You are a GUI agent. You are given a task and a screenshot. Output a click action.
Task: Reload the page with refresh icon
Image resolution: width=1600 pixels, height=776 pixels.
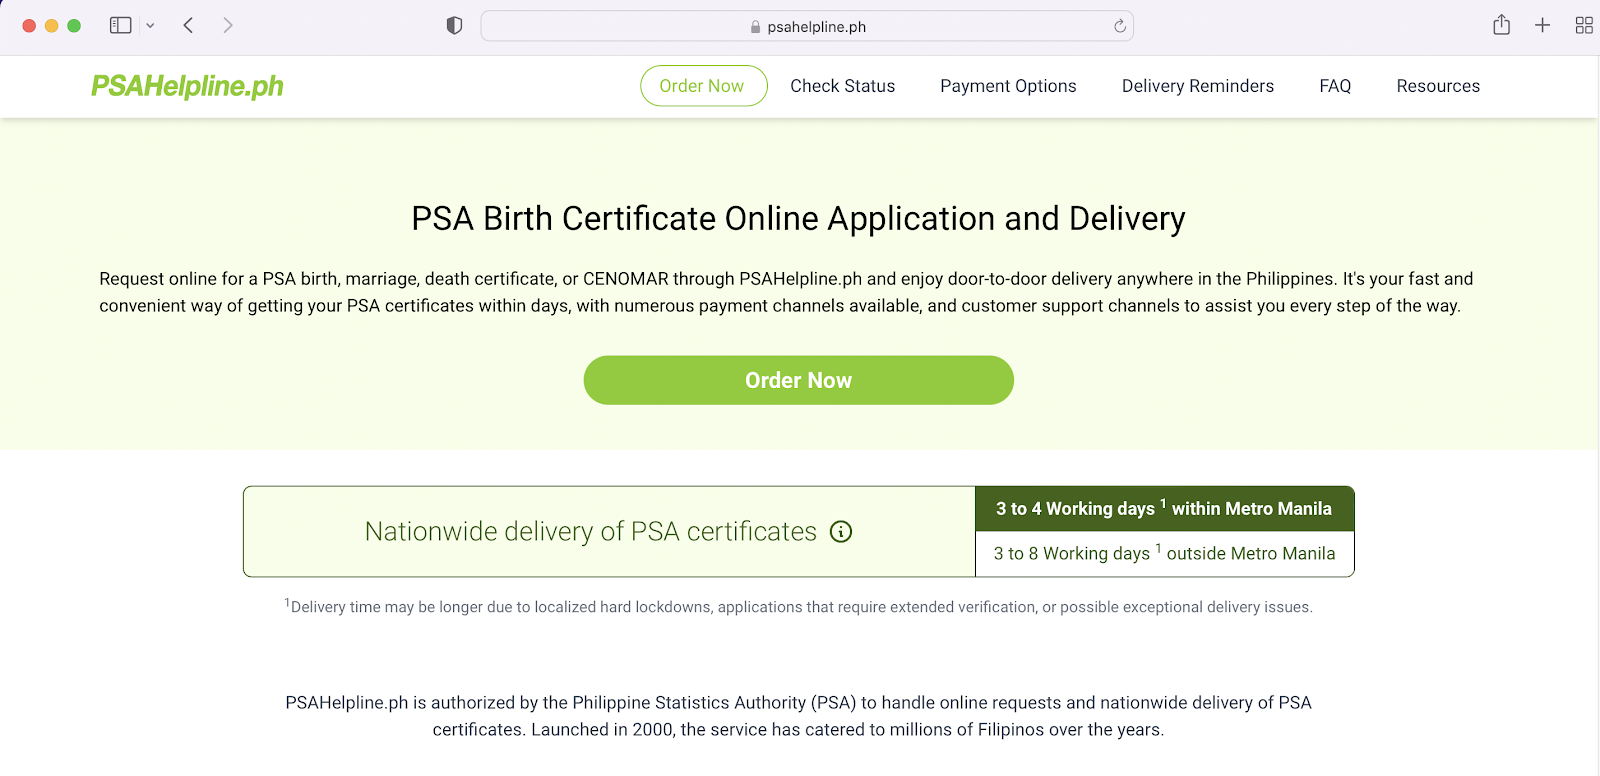(1120, 26)
